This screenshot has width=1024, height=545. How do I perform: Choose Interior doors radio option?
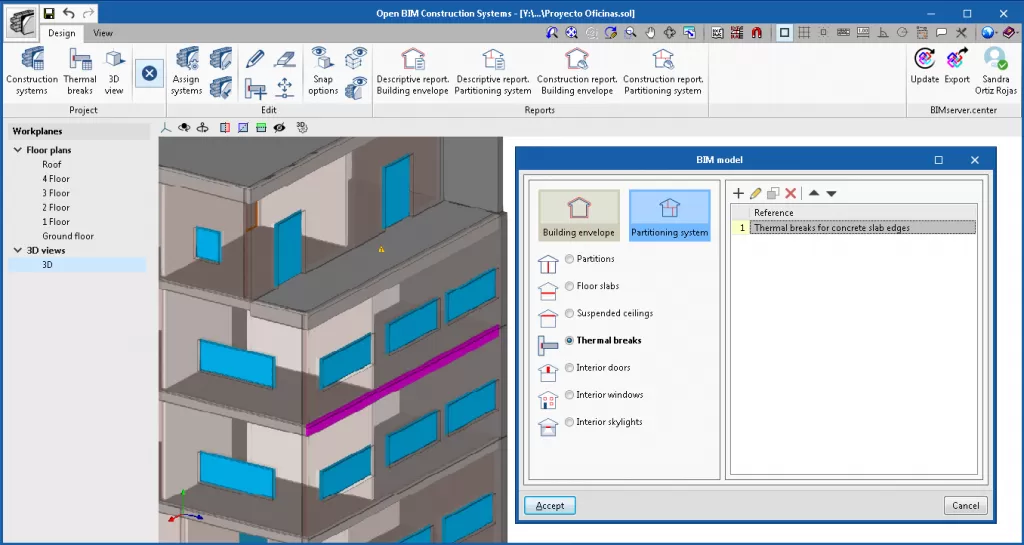point(570,368)
